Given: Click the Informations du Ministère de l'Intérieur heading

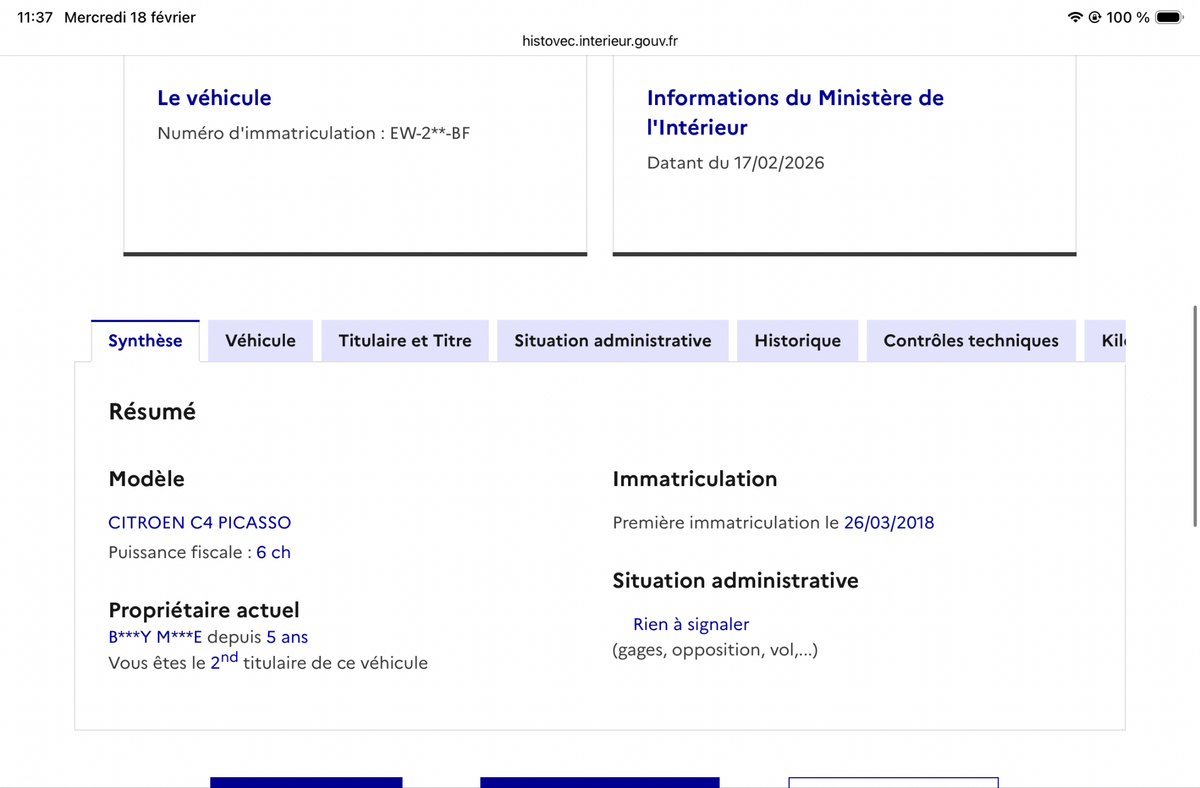Looking at the screenshot, I should pos(795,112).
